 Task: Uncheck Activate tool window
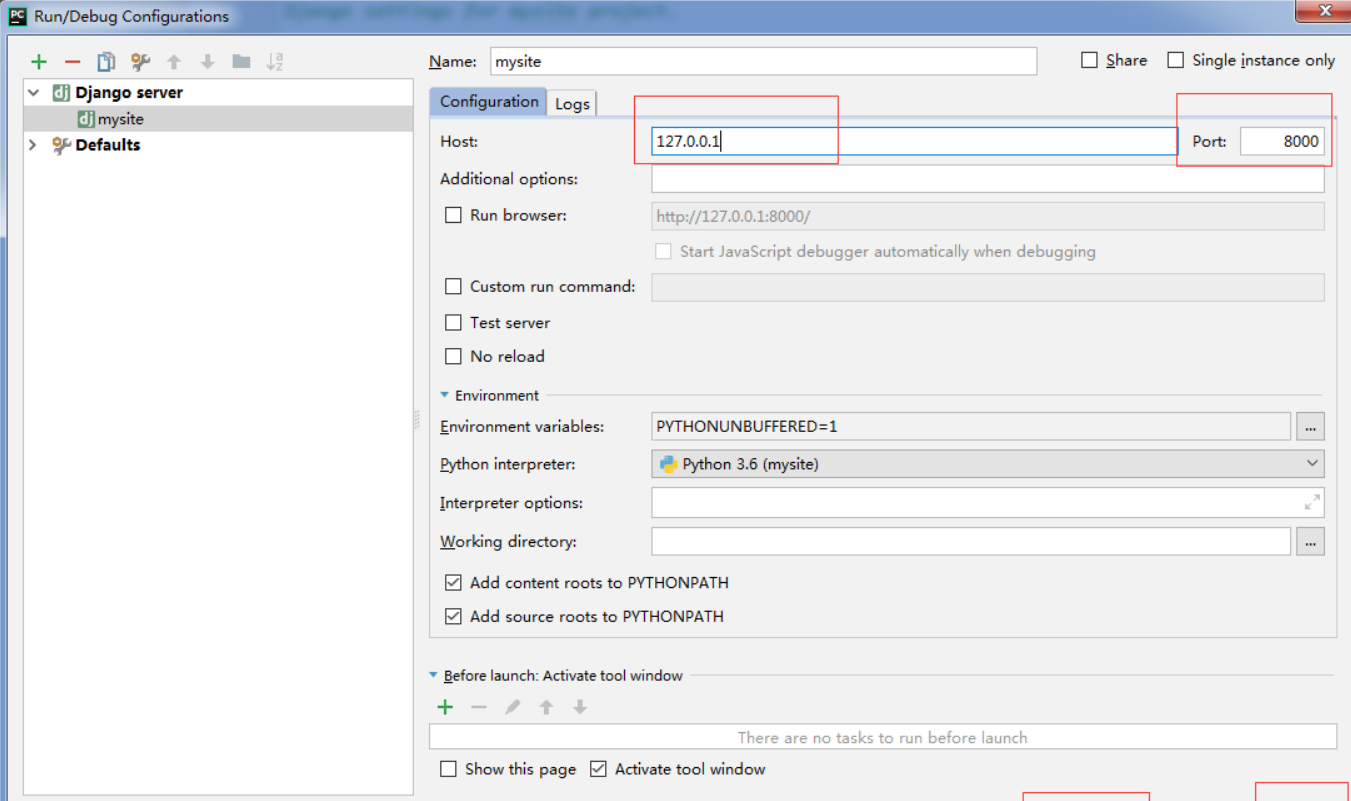[598, 769]
